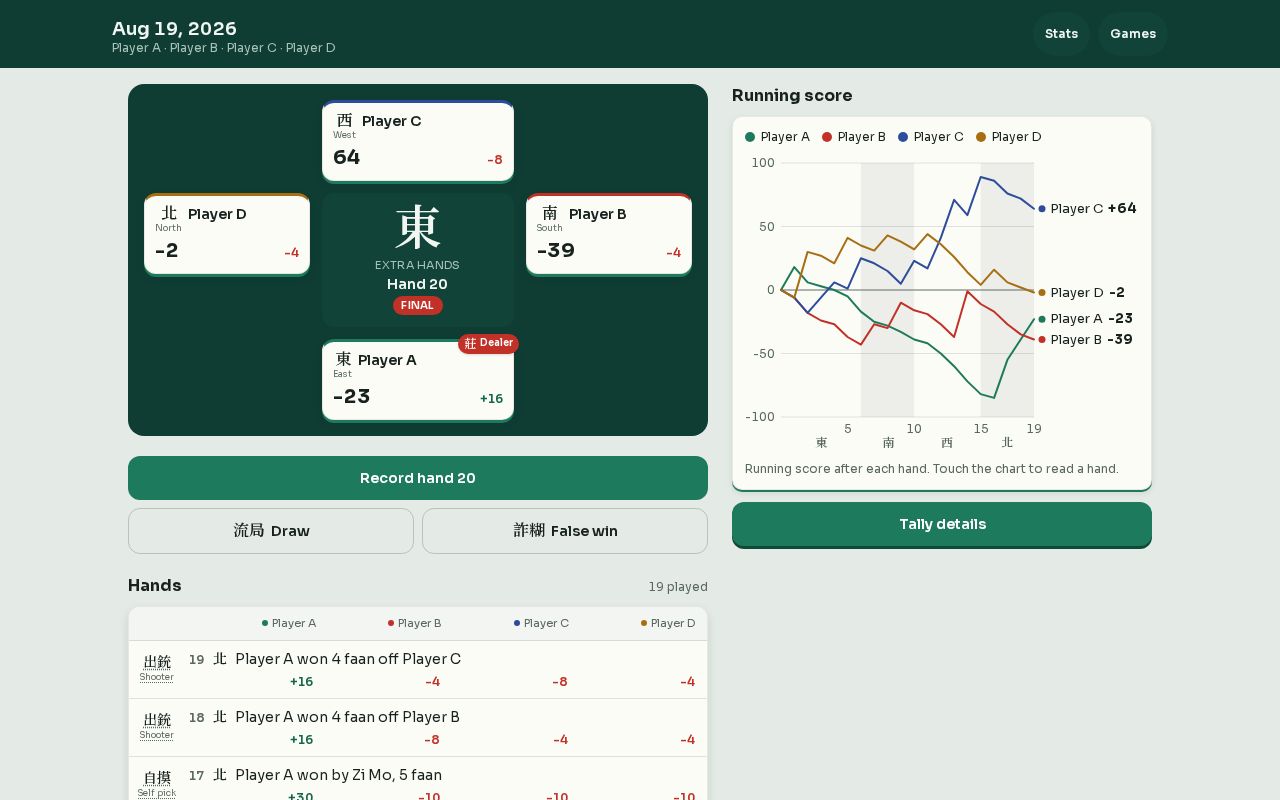Click the 自摸 Self pick icon for hand 17
The height and width of the screenshot is (800, 1280).
(157, 784)
